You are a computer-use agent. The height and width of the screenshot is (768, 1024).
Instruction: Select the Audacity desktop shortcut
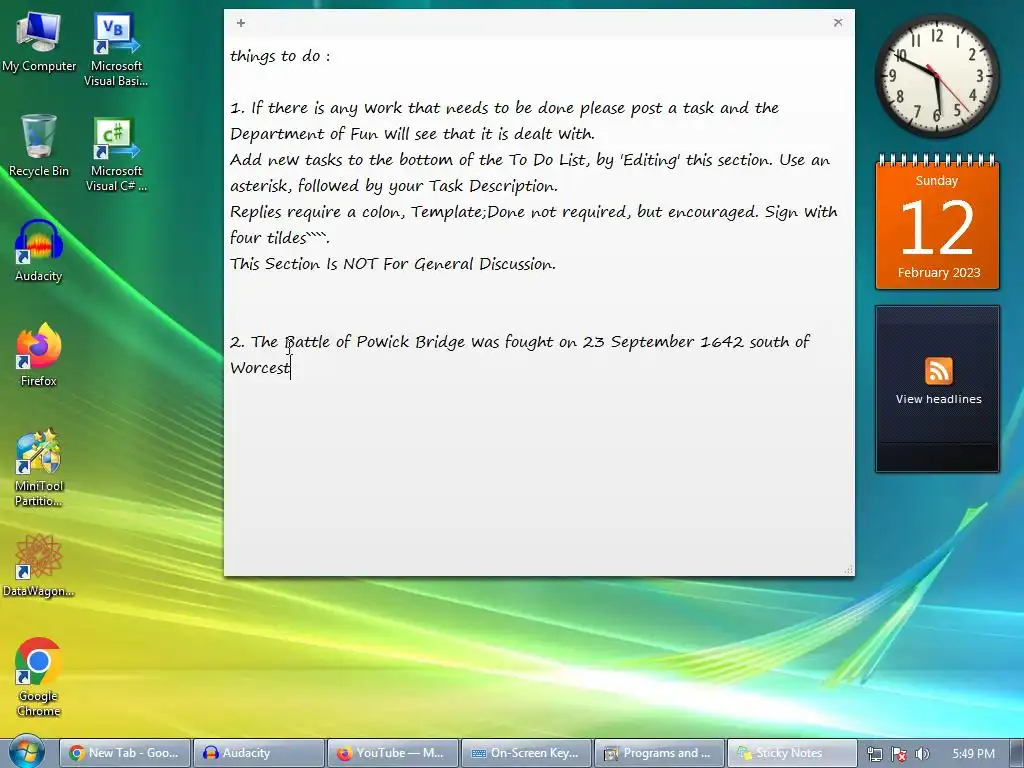pos(39,251)
